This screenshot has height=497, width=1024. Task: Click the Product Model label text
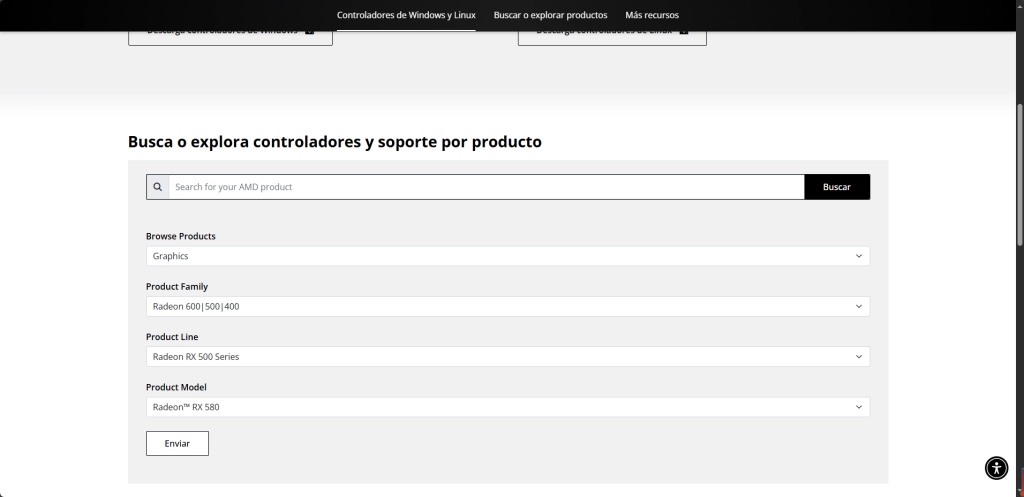click(176, 387)
